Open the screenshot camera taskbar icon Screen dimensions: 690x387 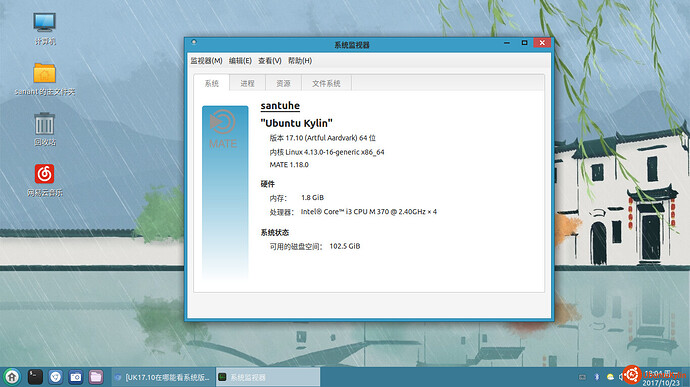tap(76, 377)
